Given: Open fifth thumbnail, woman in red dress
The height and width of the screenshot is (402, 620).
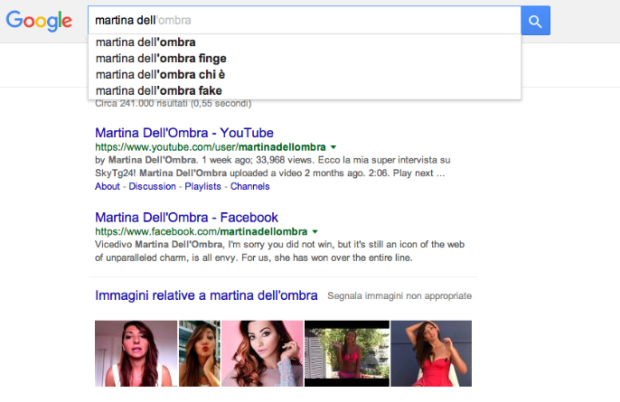Looking at the screenshot, I should coord(431,353).
